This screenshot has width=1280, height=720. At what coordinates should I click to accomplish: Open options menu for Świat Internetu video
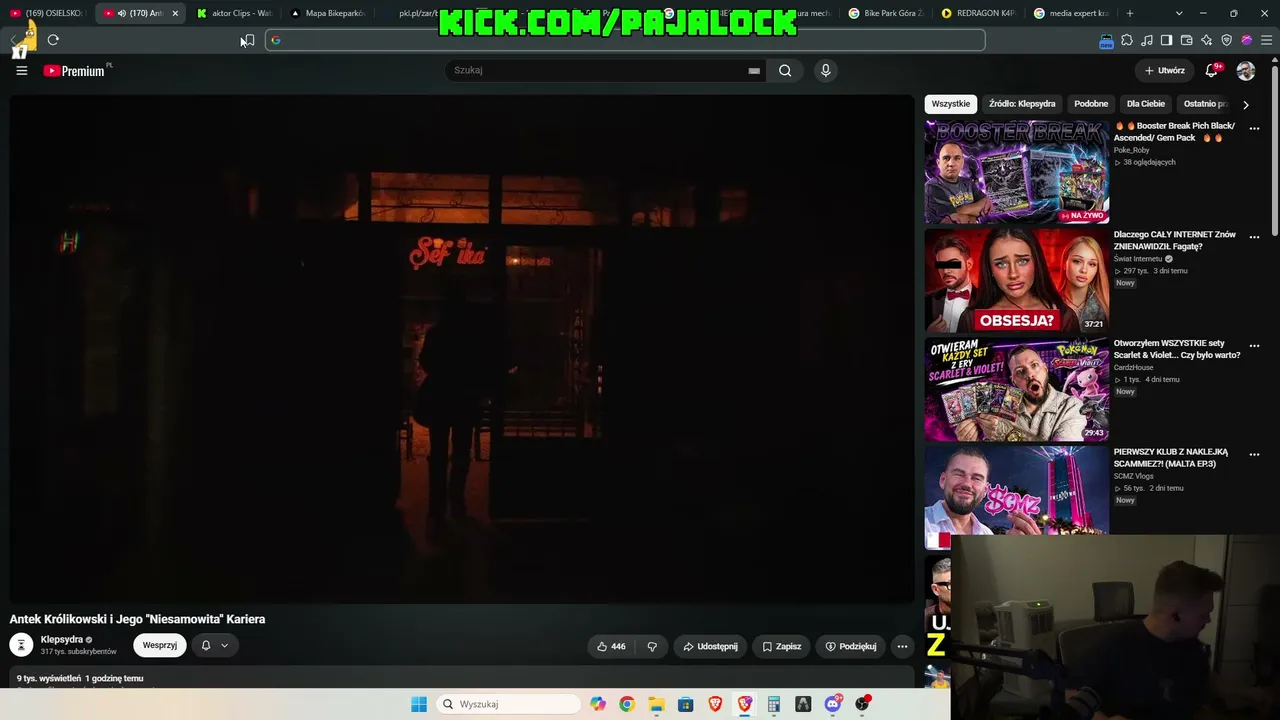pos(1254,237)
